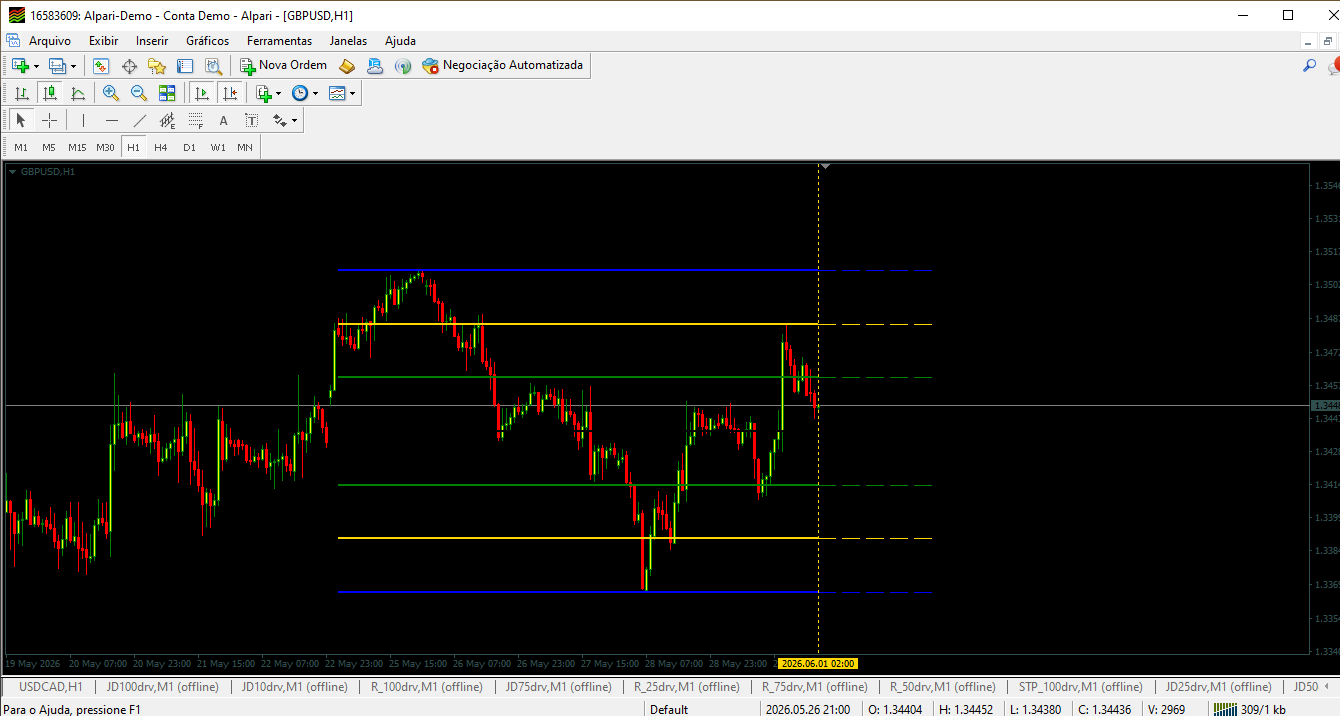Select the Cursor arrow tool

(x=21, y=120)
